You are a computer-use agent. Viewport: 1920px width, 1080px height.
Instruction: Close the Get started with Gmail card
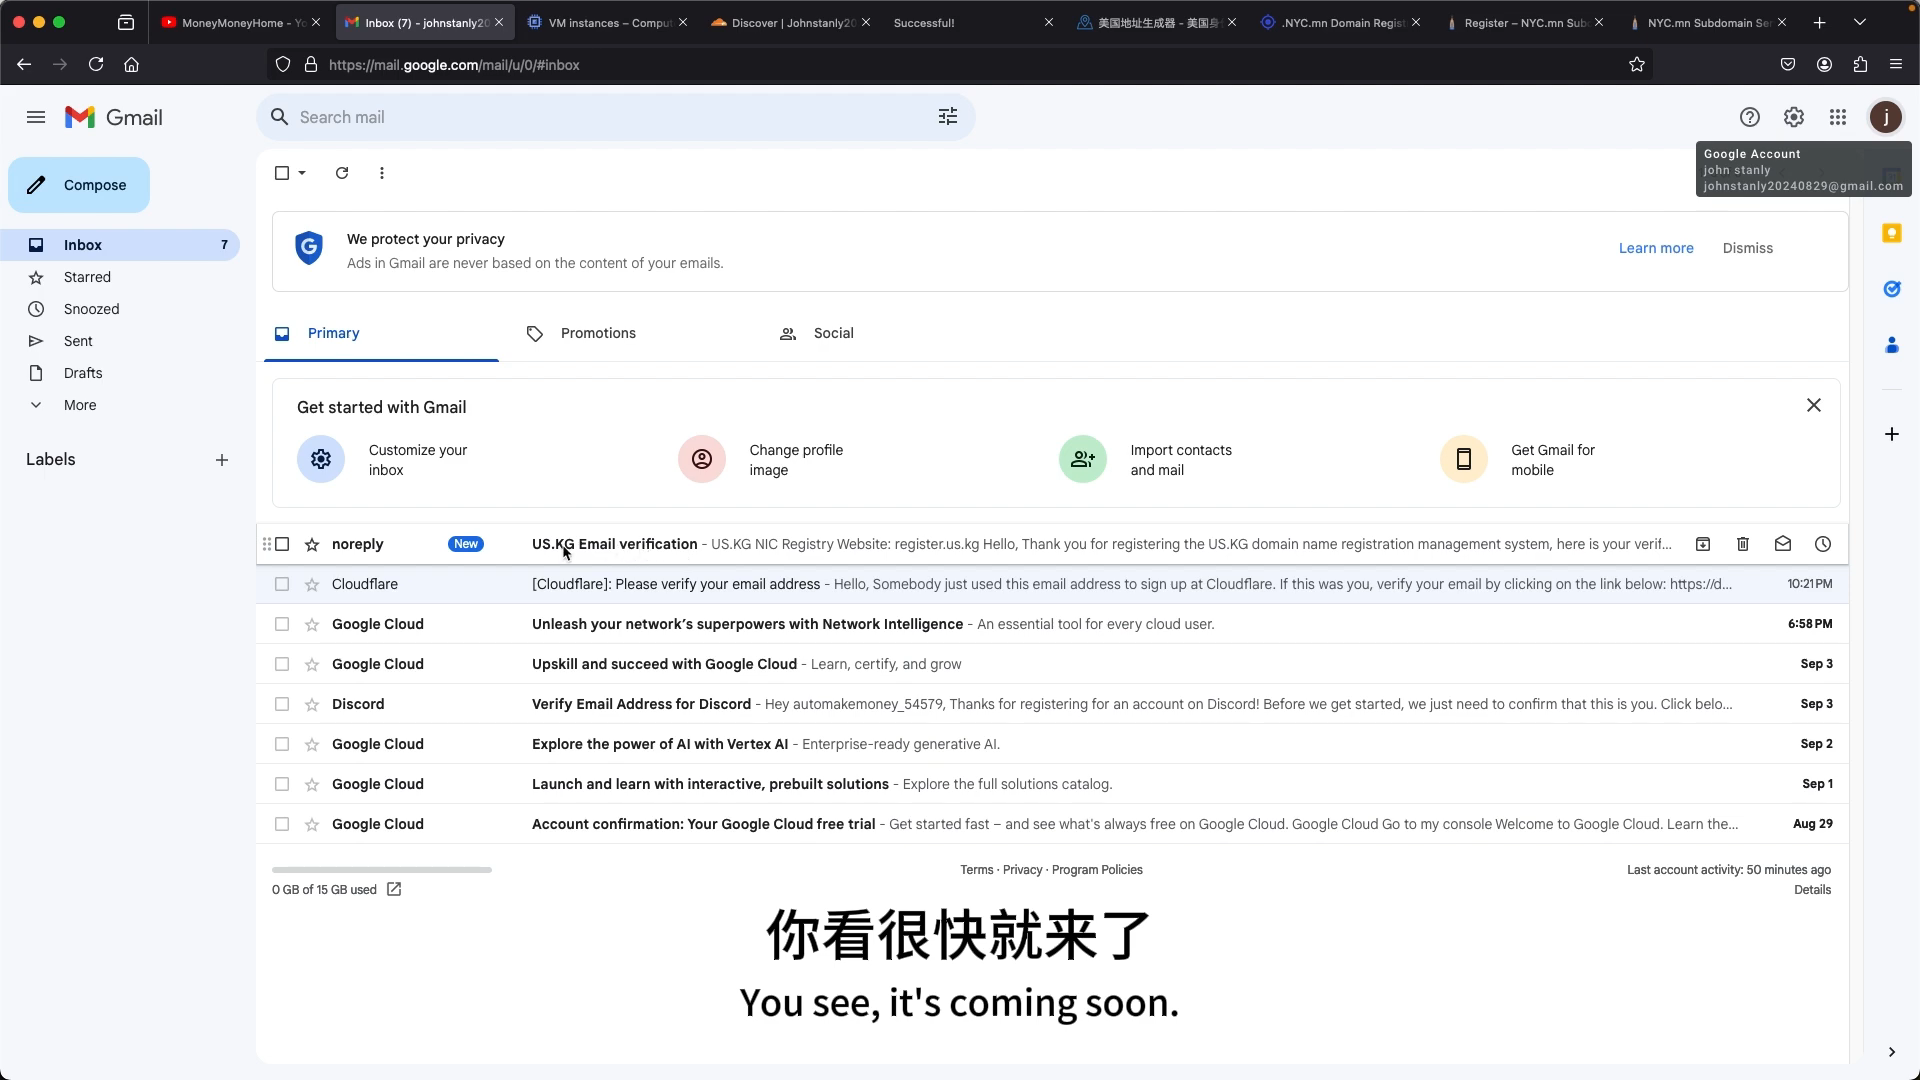coord(1813,405)
